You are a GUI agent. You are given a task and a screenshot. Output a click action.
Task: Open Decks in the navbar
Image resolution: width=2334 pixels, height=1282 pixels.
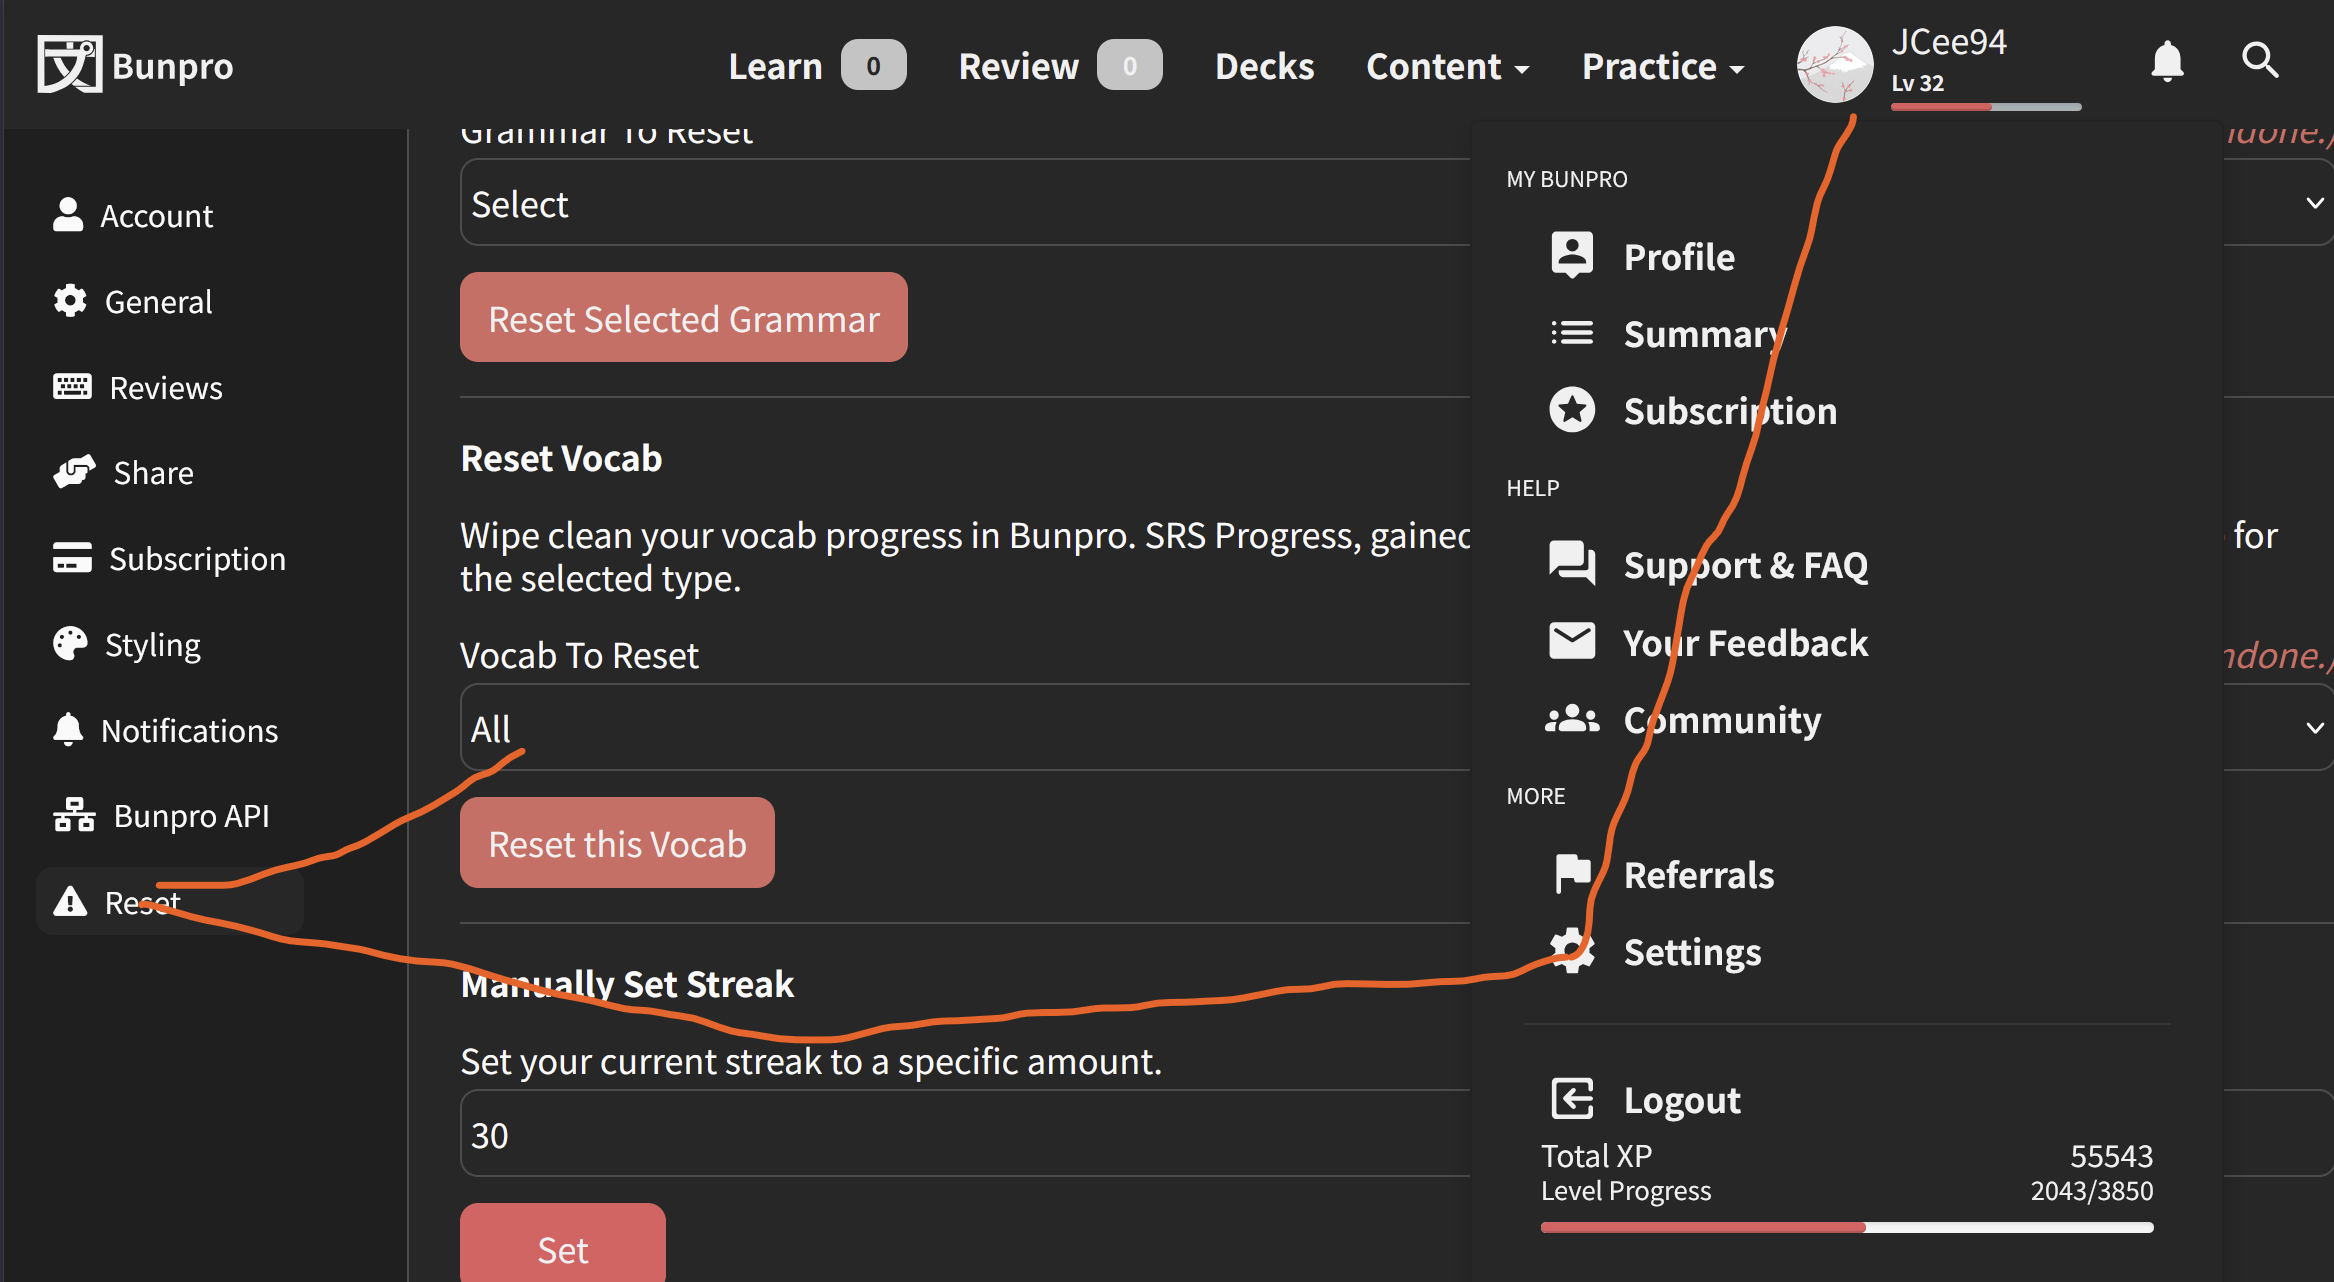1264,66
